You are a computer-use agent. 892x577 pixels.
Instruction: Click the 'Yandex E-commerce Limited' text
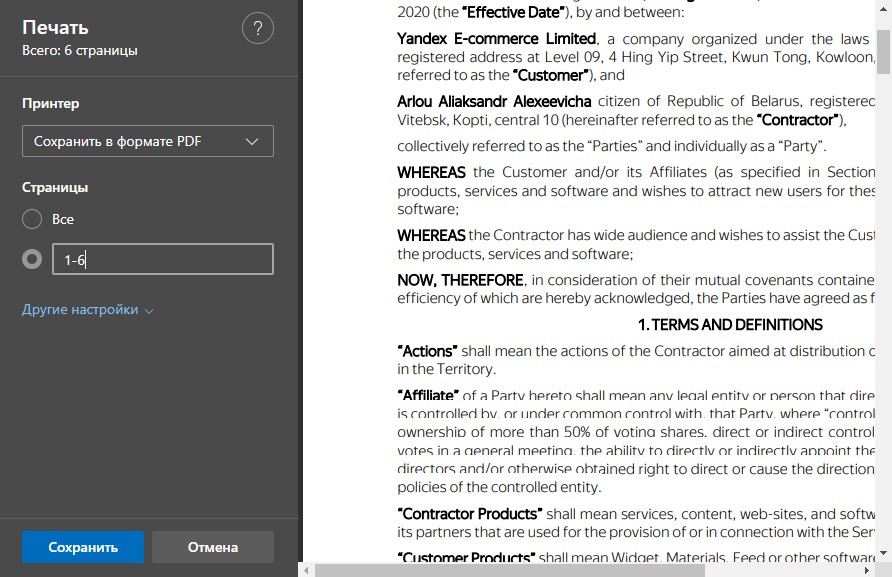pos(497,39)
